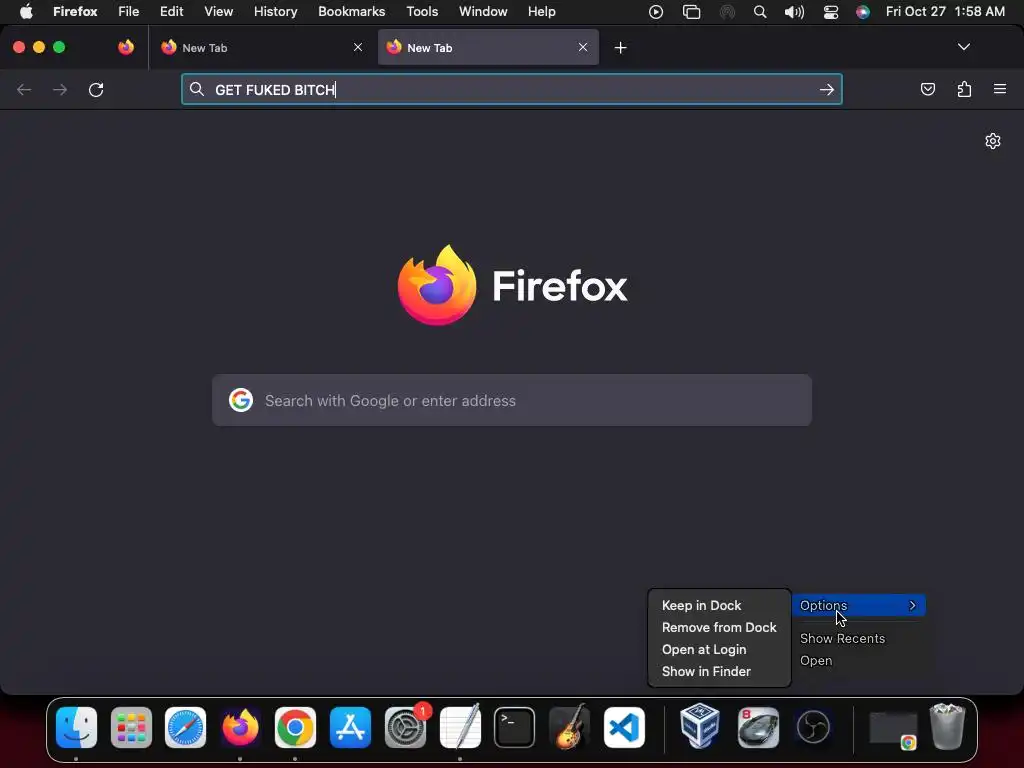Close the first New Tab
The image size is (1024, 768).
point(358,47)
